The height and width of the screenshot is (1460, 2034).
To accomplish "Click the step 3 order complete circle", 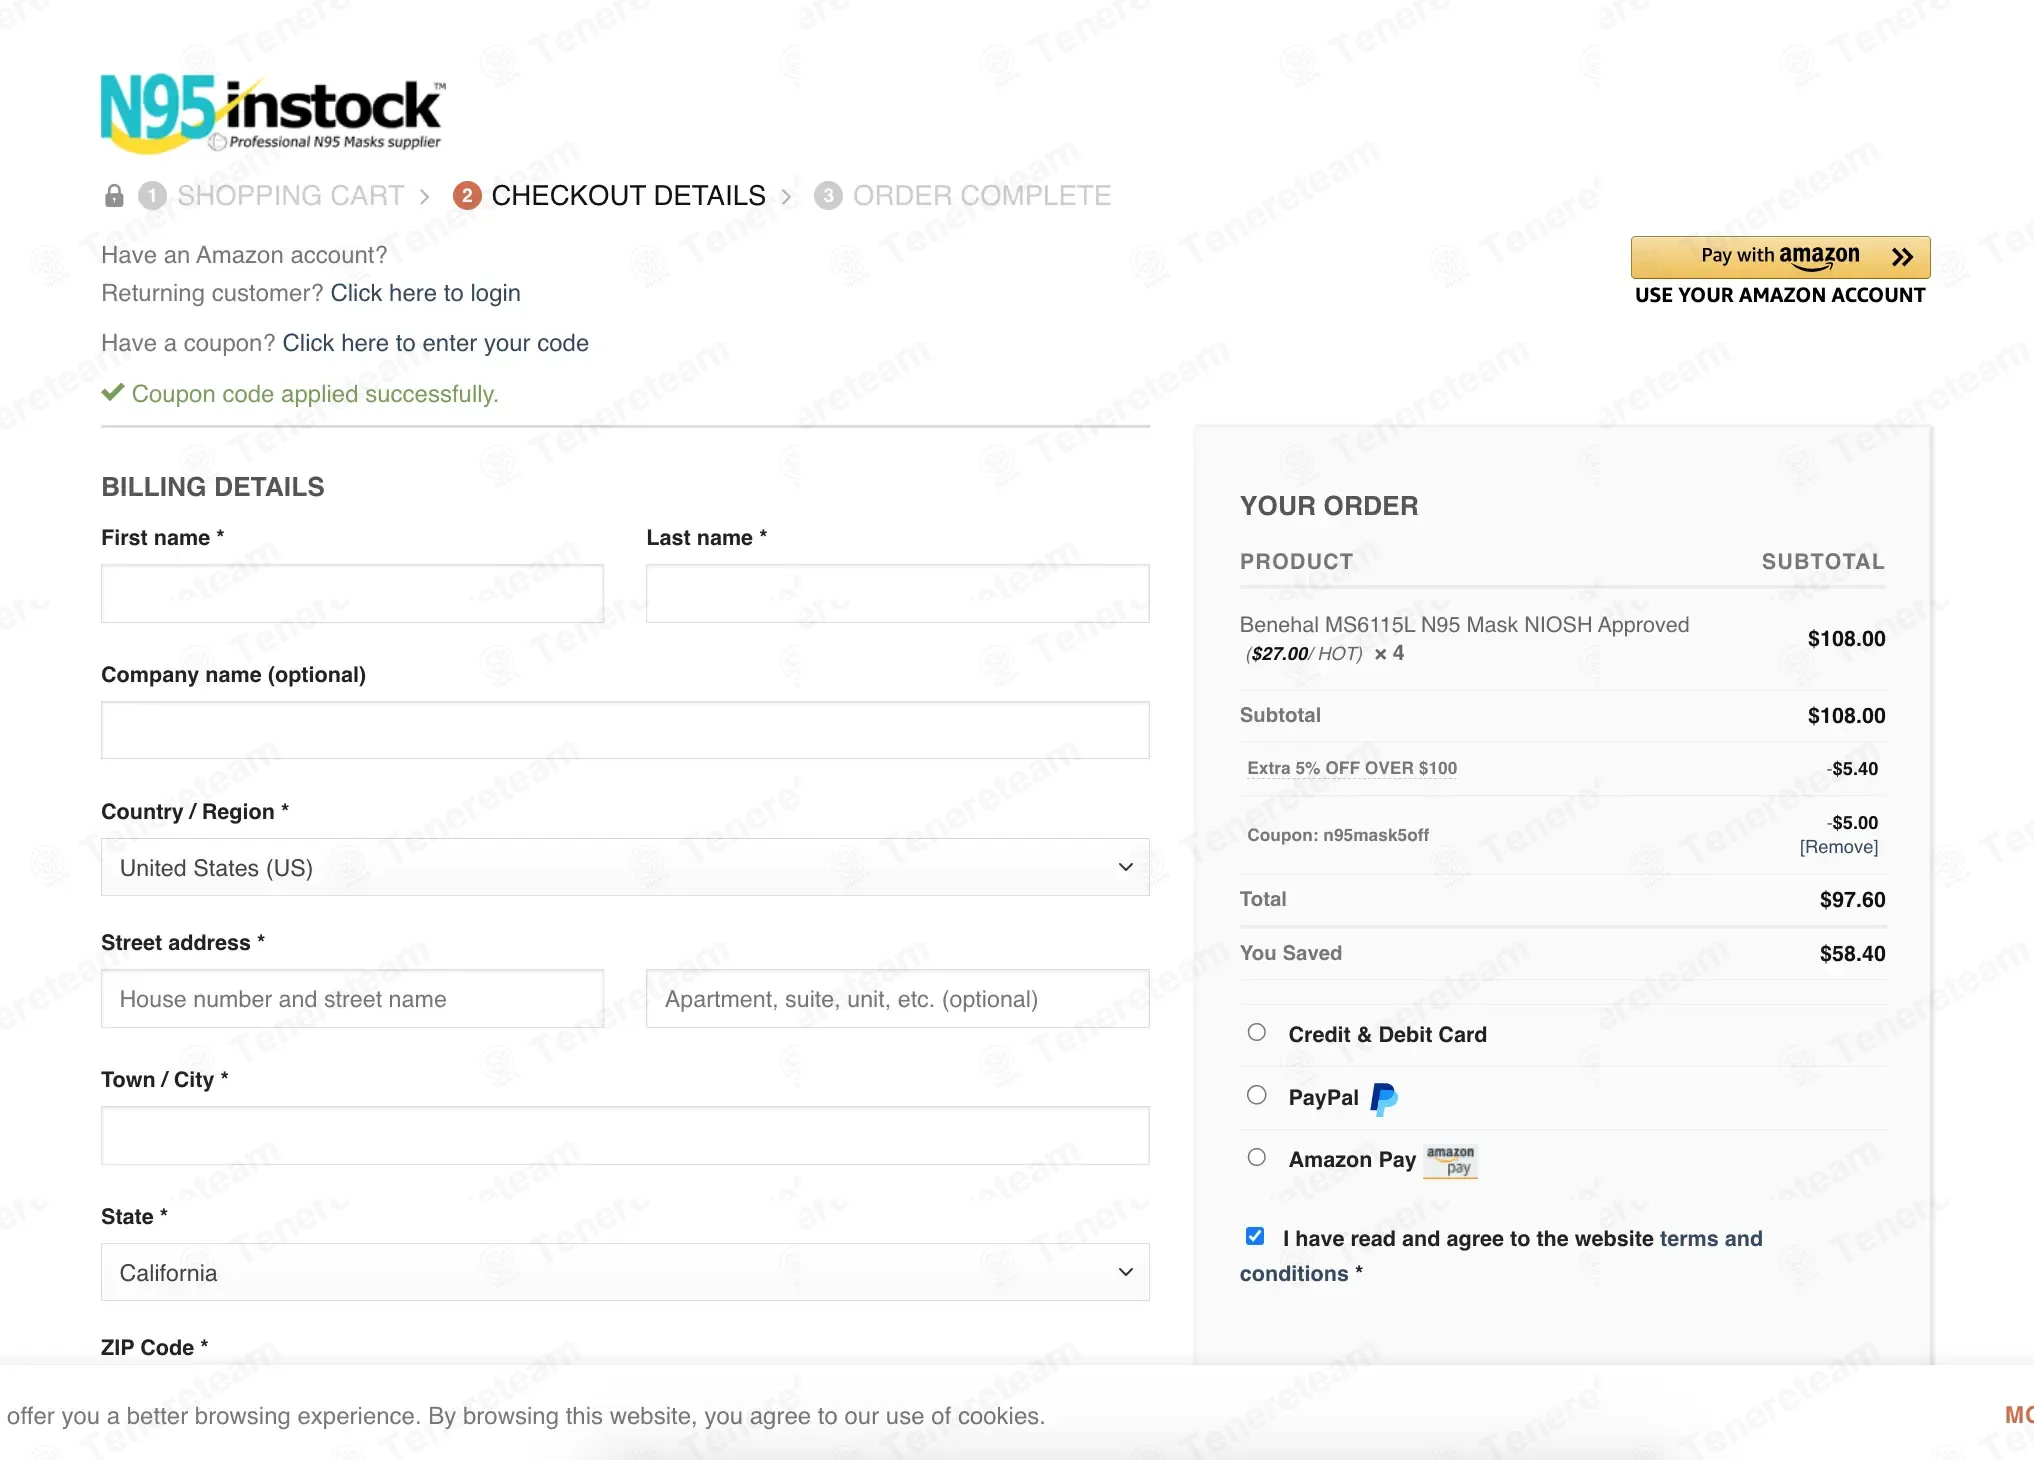I will 828,195.
